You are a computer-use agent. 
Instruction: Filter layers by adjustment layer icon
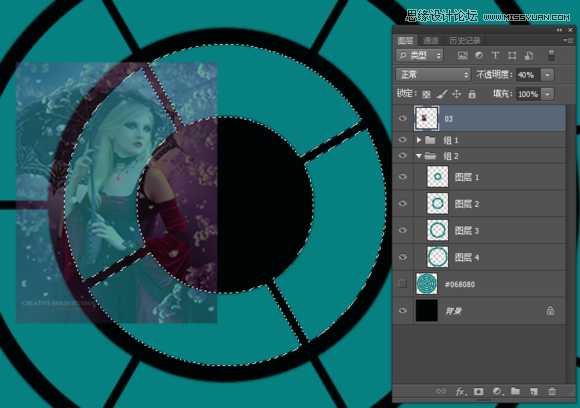(x=479, y=55)
